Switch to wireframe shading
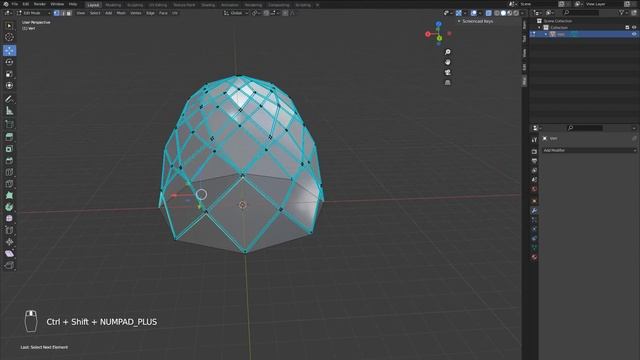This screenshot has width=640, height=360. (497, 13)
